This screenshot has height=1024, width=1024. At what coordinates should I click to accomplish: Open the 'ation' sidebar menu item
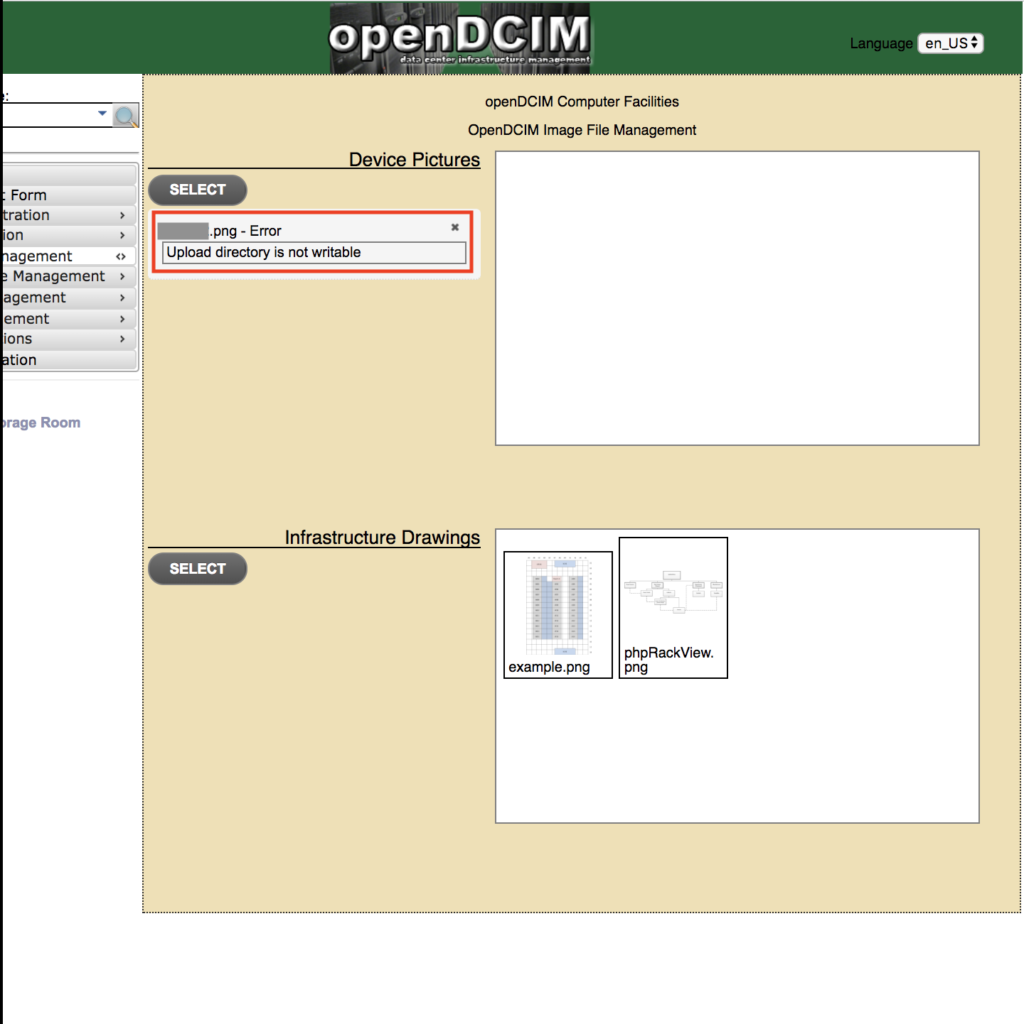click(x=69, y=360)
